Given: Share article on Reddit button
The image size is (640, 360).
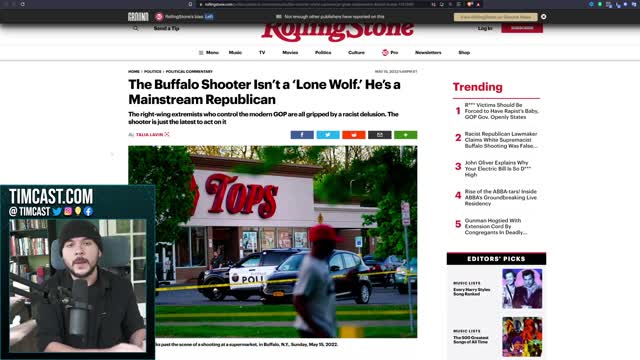Looking at the screenshot, I should 353,135.
